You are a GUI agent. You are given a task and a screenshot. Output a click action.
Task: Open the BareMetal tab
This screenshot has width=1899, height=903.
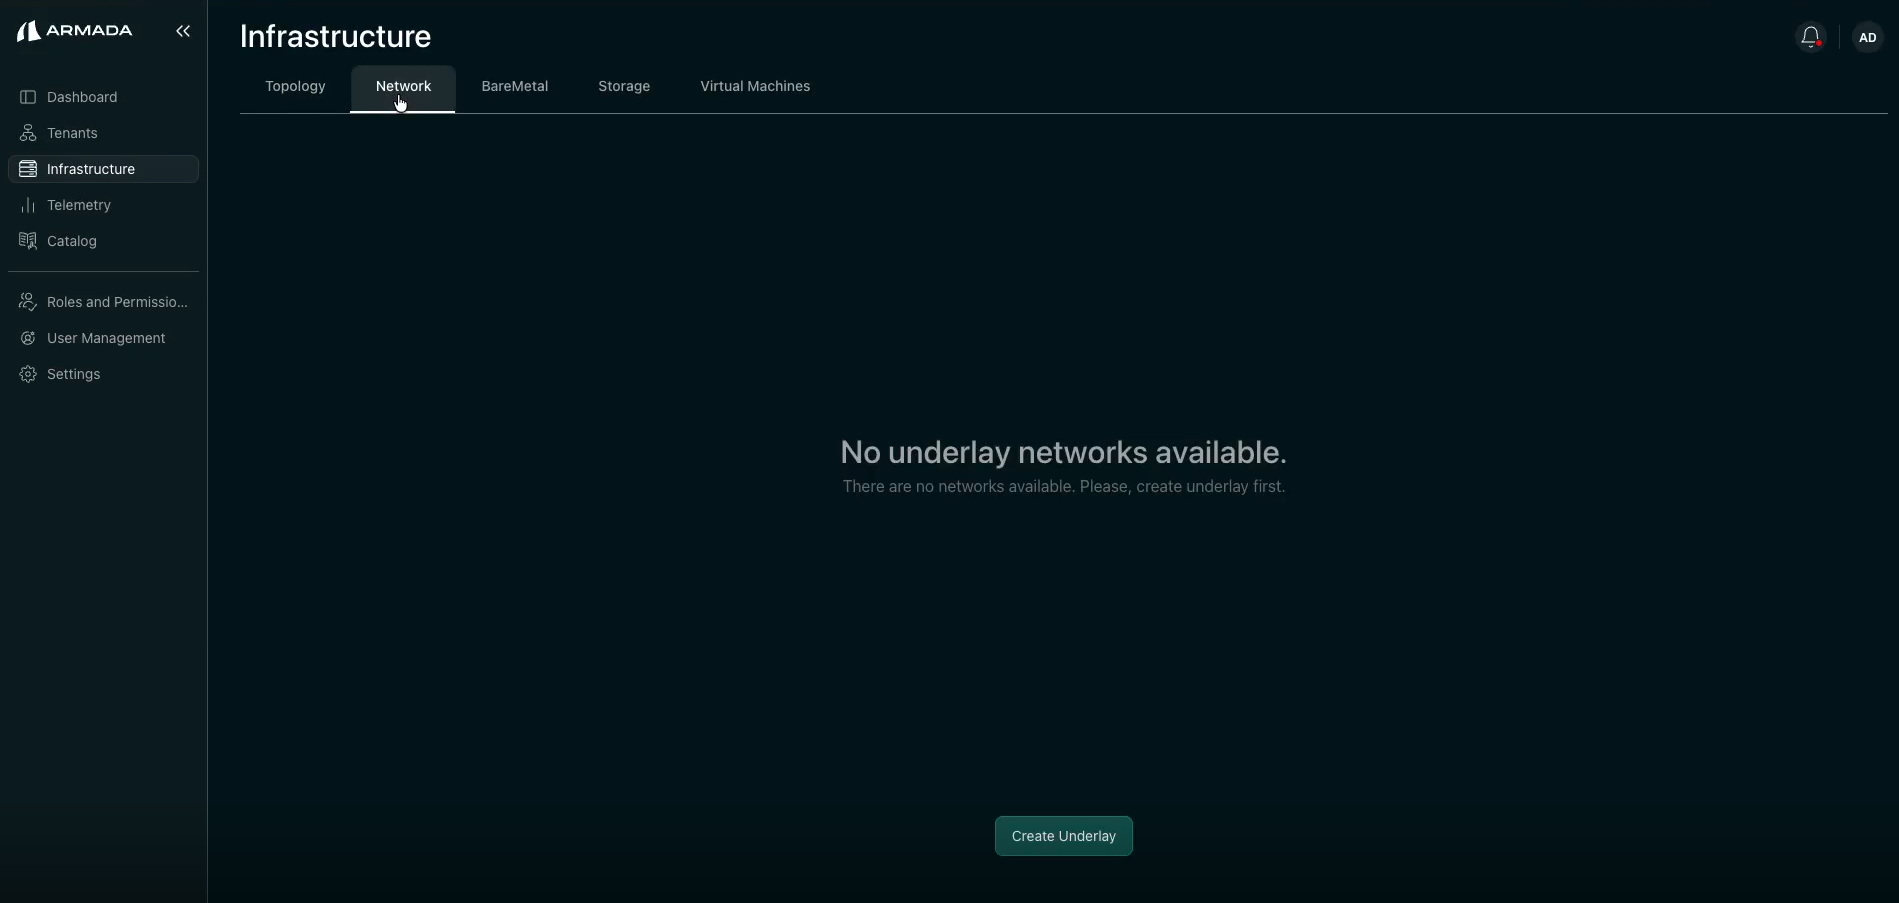(x=514, y=86)
